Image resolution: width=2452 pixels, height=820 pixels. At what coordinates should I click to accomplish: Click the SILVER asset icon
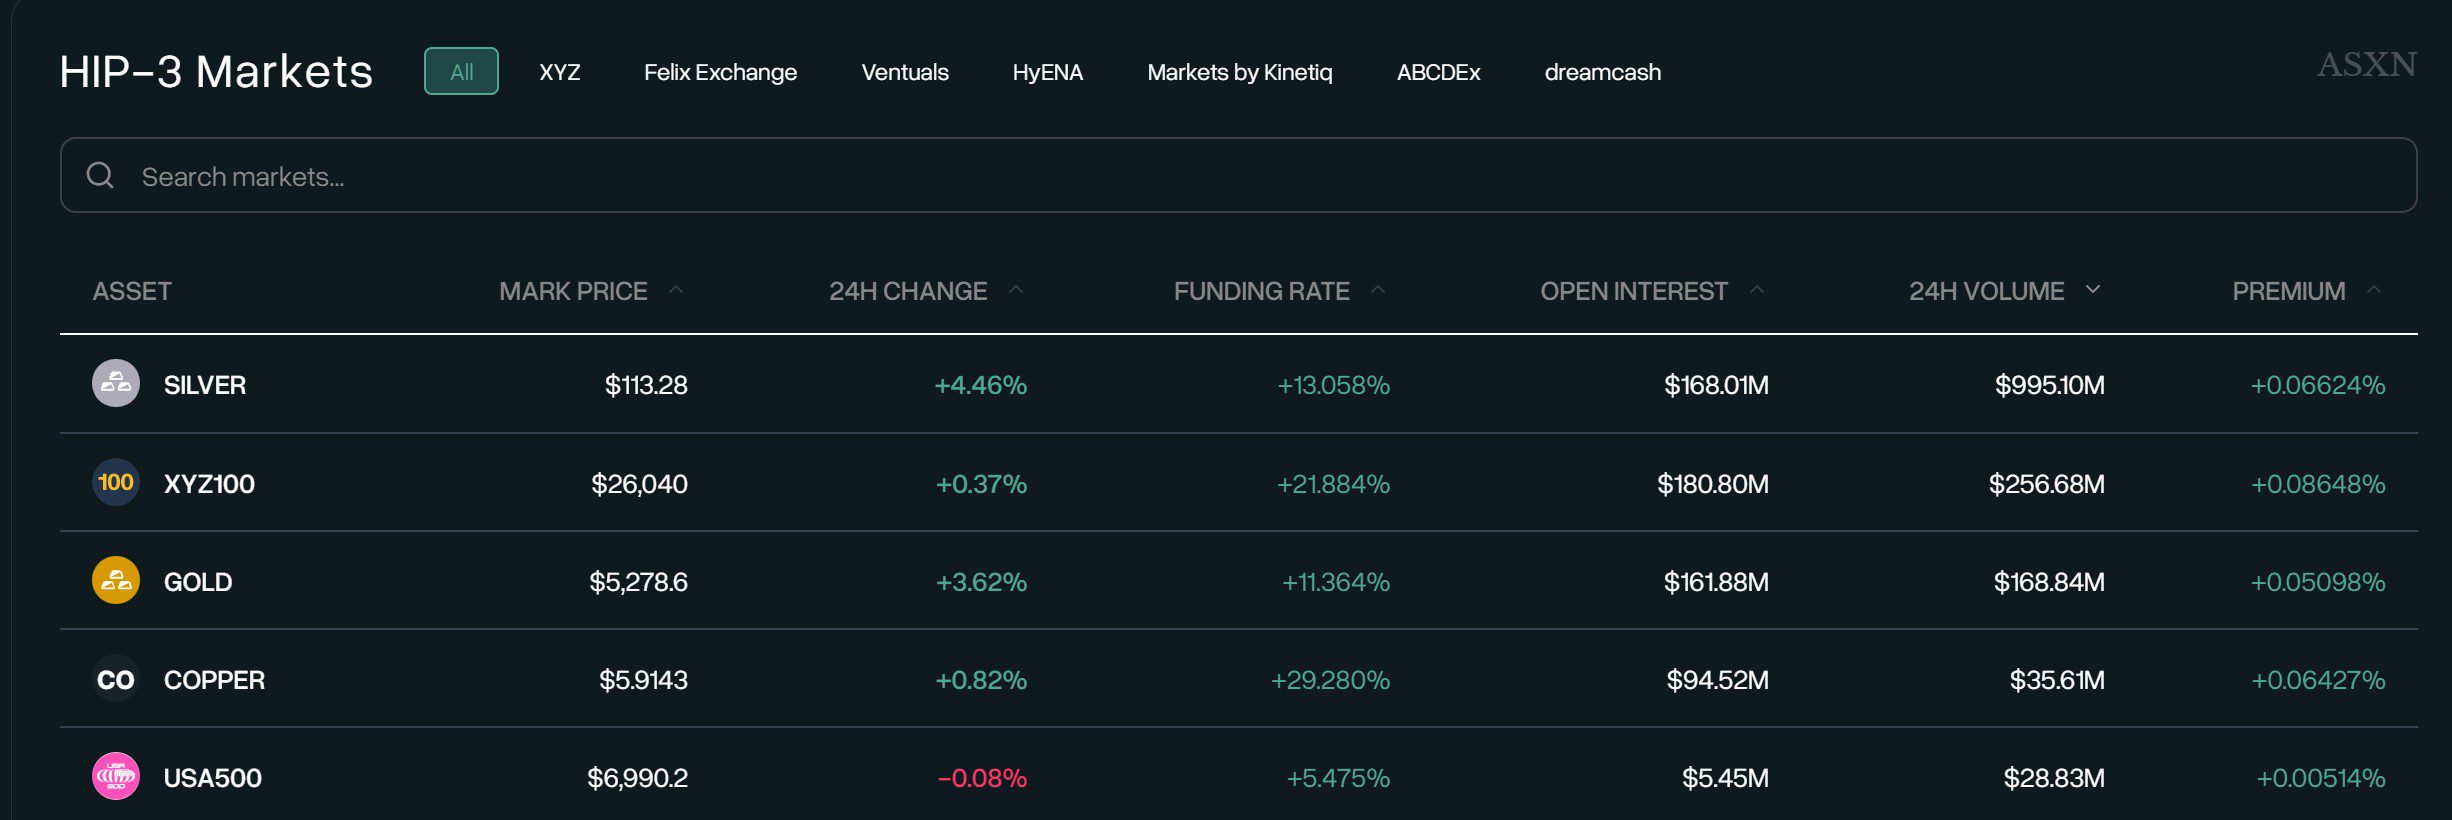point(116,384)
